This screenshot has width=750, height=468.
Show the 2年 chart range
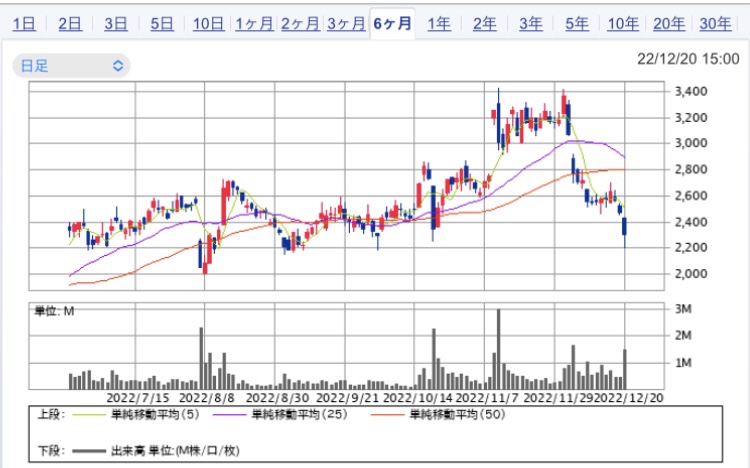485,23
